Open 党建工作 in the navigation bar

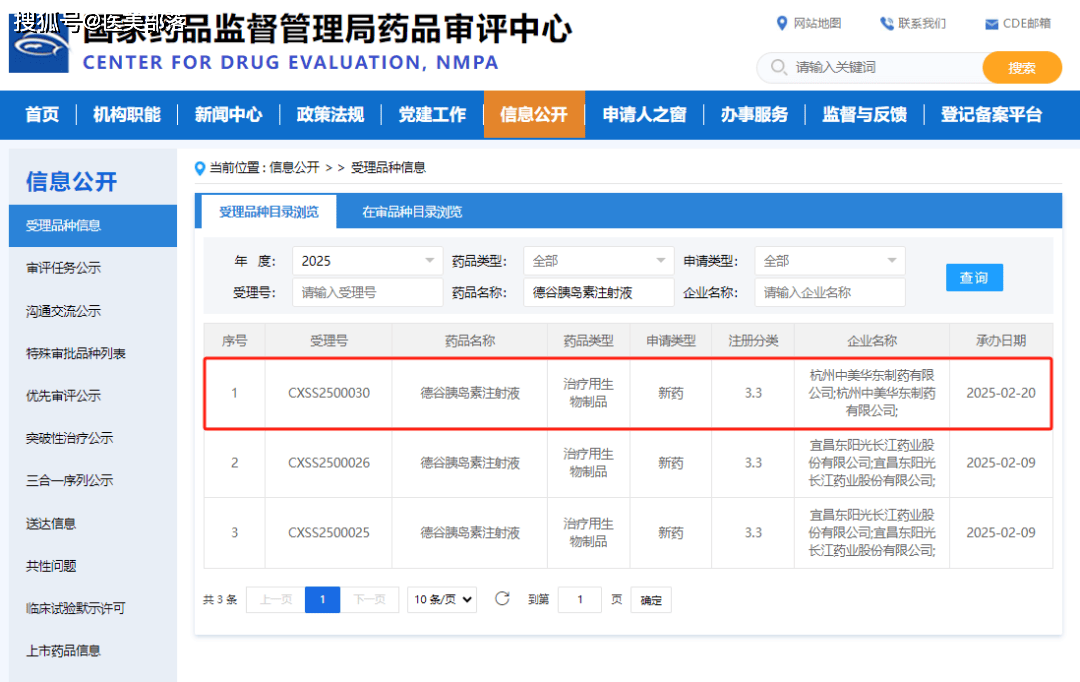pos(432,114)
